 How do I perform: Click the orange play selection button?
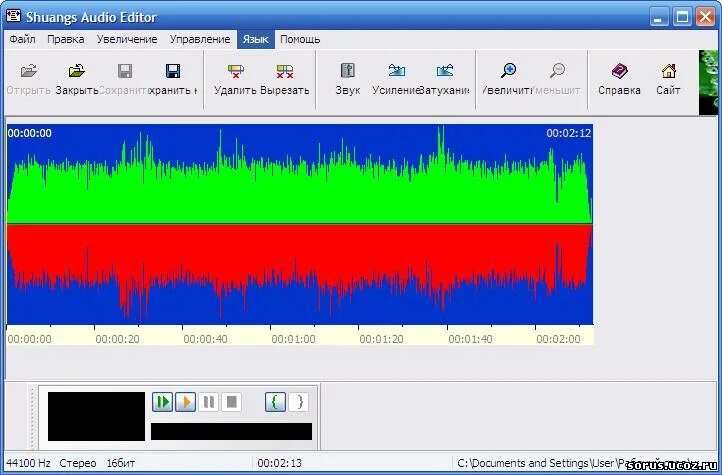click(186, 402)
